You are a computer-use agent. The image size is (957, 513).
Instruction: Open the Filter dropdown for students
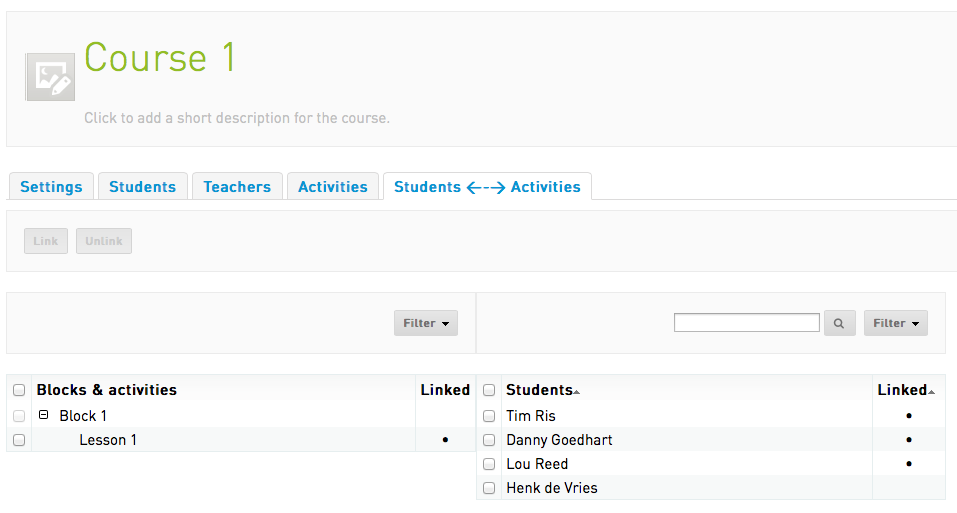pyautogui.click(x=895, y=323)
